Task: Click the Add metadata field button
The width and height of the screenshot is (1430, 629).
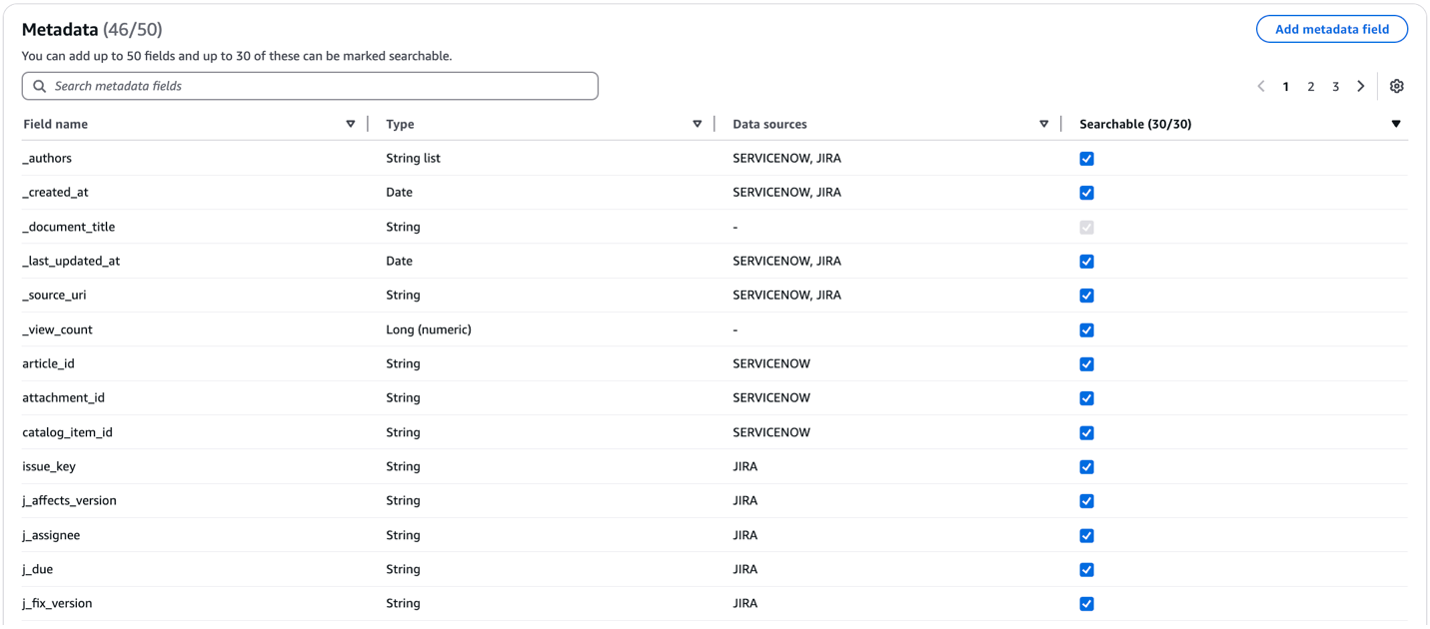Action: 1331,29
